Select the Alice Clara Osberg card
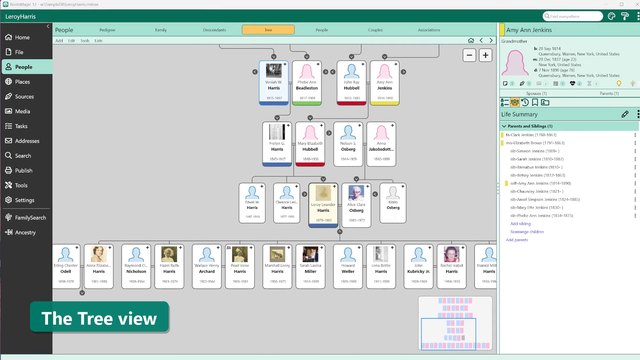640x360 pixels. pos(356,205)
